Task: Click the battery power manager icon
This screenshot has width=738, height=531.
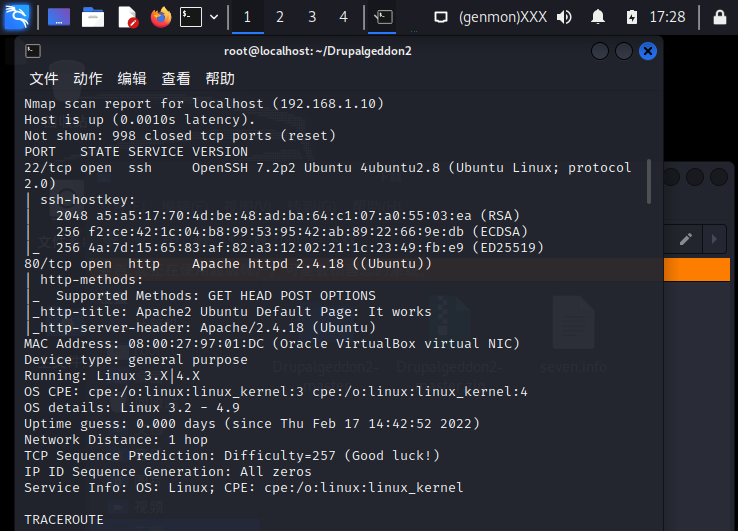Action: coord(632,17)
